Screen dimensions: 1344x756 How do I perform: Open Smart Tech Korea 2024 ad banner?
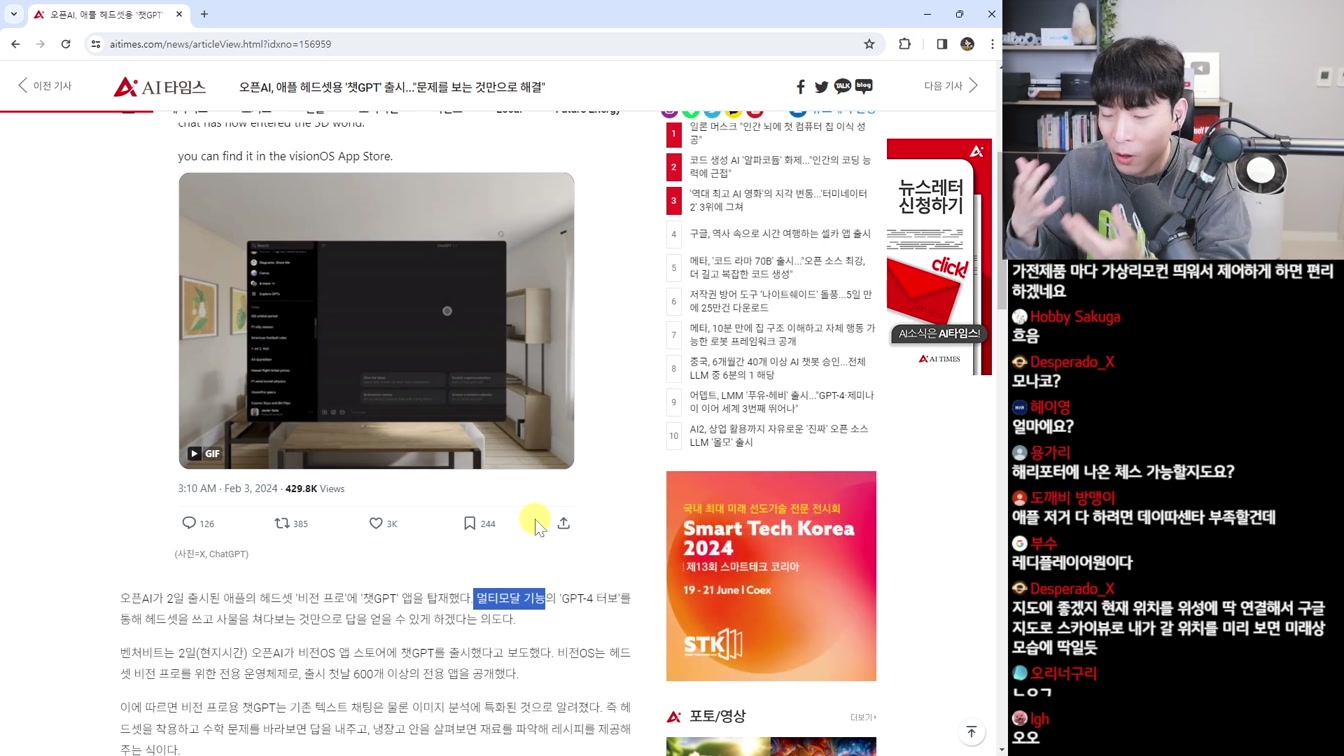[771, 576]
